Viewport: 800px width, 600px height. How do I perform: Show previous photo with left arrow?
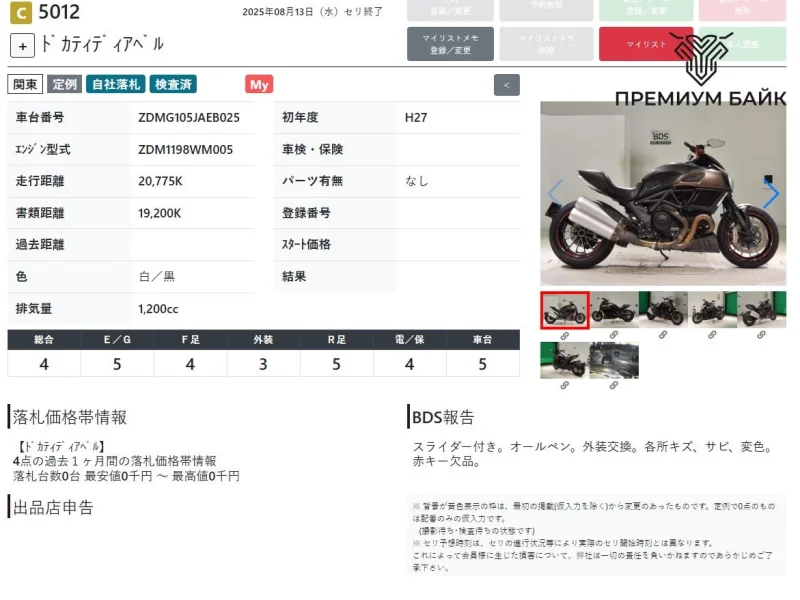click(555, 193)
